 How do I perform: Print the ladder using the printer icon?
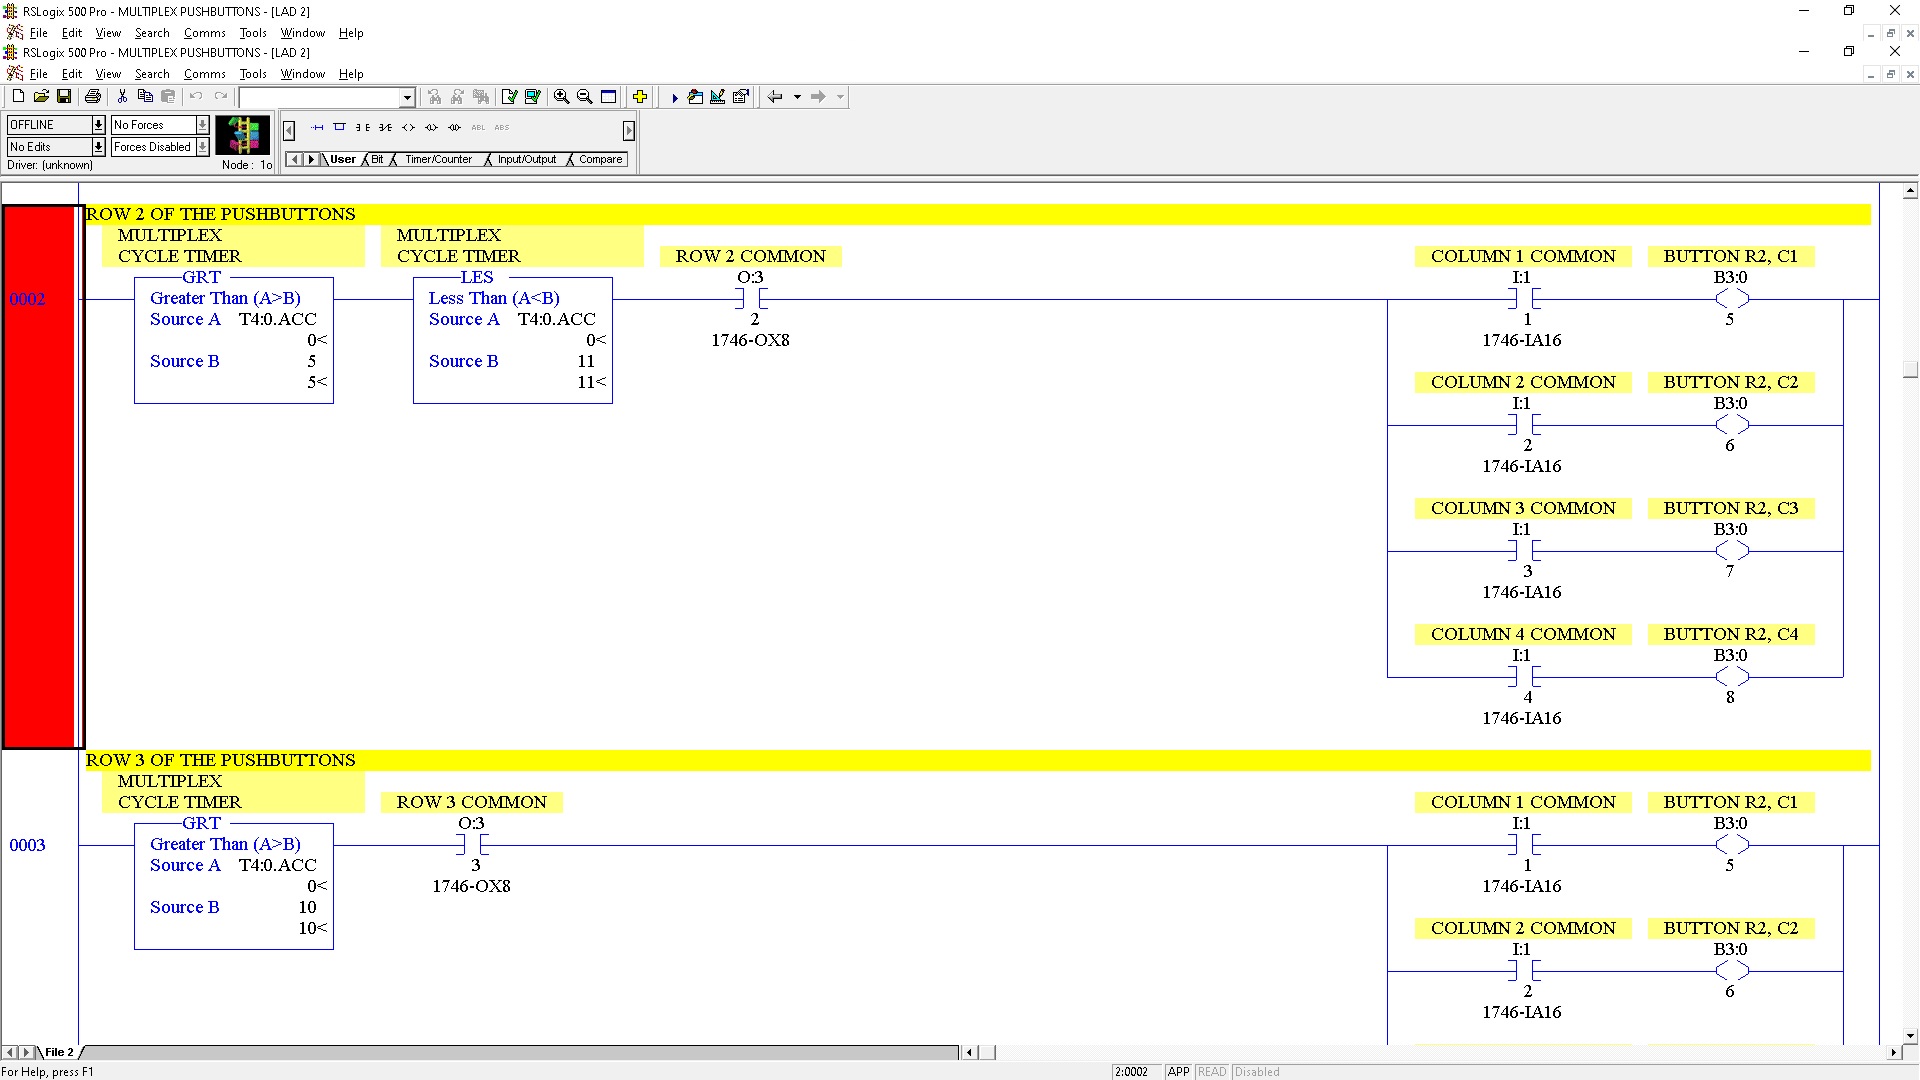point(93,97)
